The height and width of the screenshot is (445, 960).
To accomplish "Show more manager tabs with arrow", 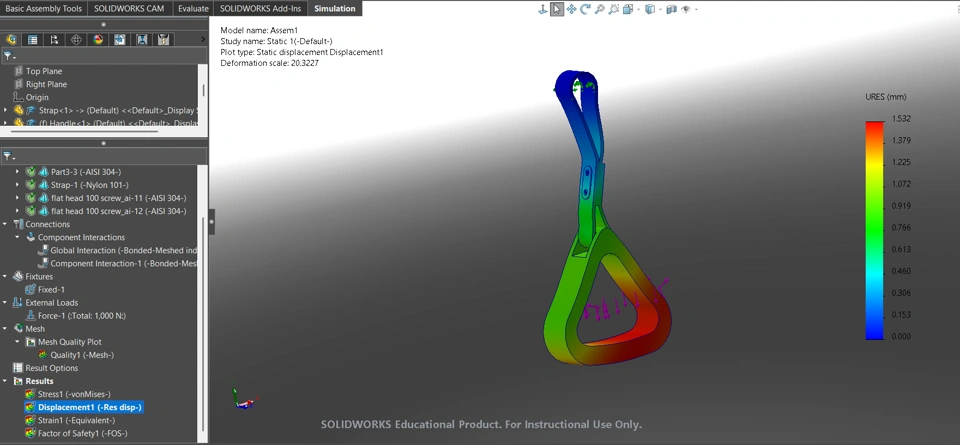I will coord(203,39).
